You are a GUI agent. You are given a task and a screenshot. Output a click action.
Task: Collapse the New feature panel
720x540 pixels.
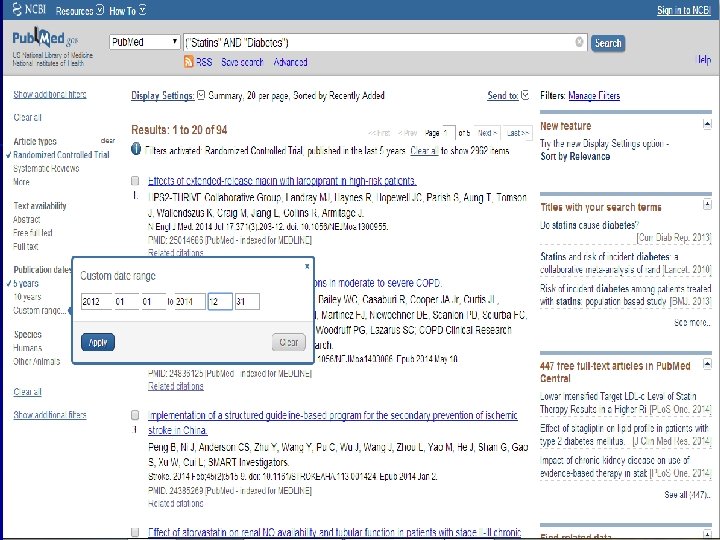(x=707, y=124)
